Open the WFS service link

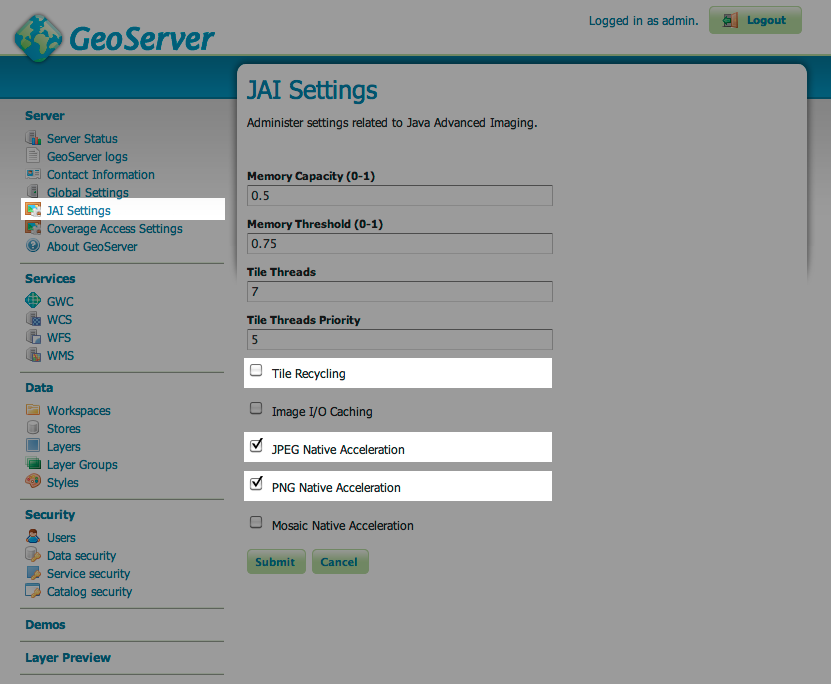[x=59, y=337]
